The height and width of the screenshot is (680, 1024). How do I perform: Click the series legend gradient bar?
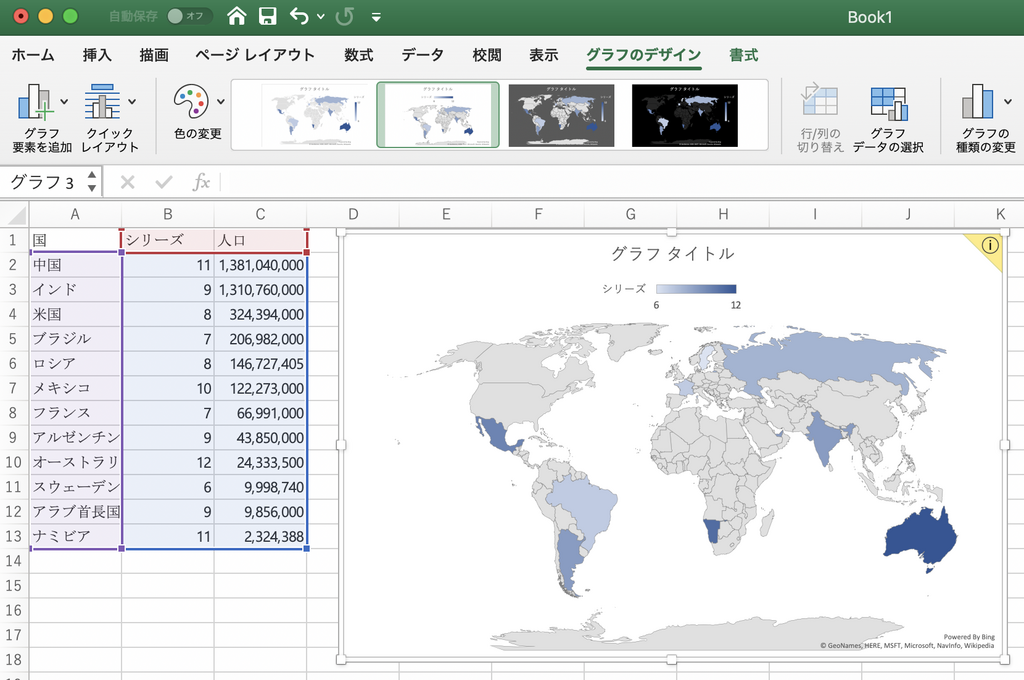695,288
